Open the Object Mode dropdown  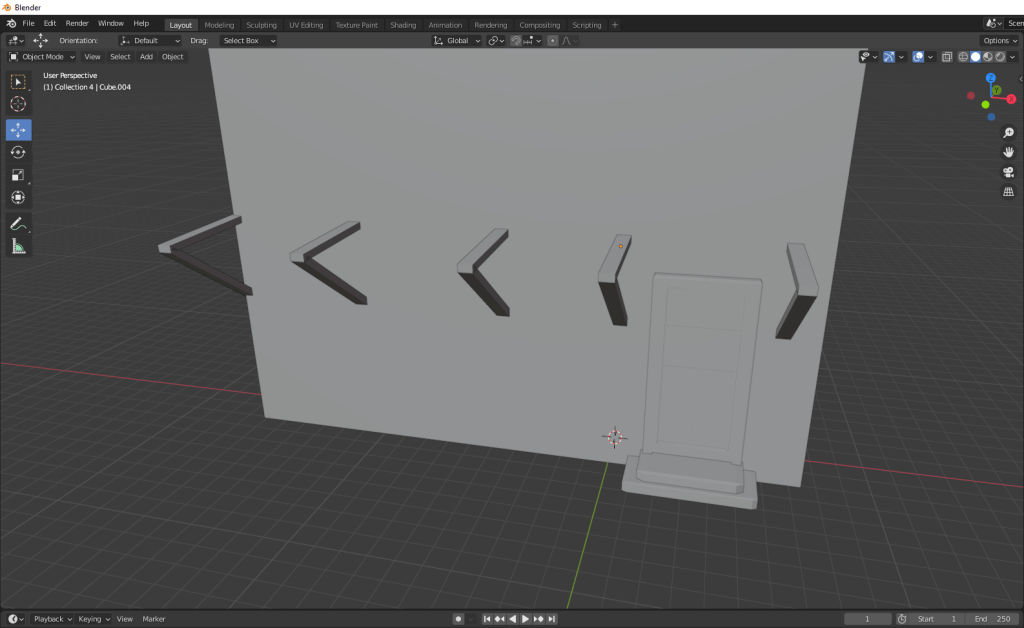click(42, 57)
